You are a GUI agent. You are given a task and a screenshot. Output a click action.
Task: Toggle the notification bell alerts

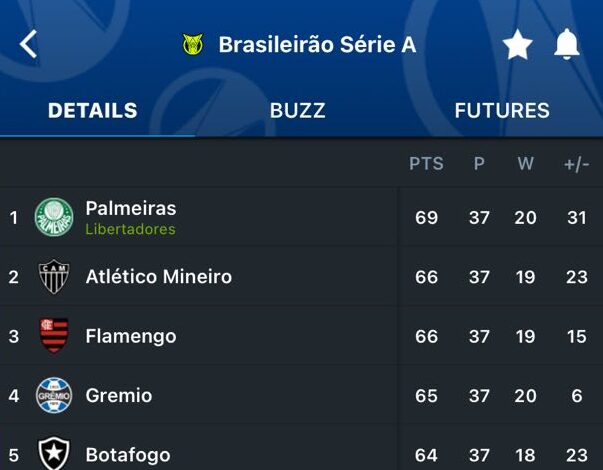pyautogui.click(x=567, y=45)
